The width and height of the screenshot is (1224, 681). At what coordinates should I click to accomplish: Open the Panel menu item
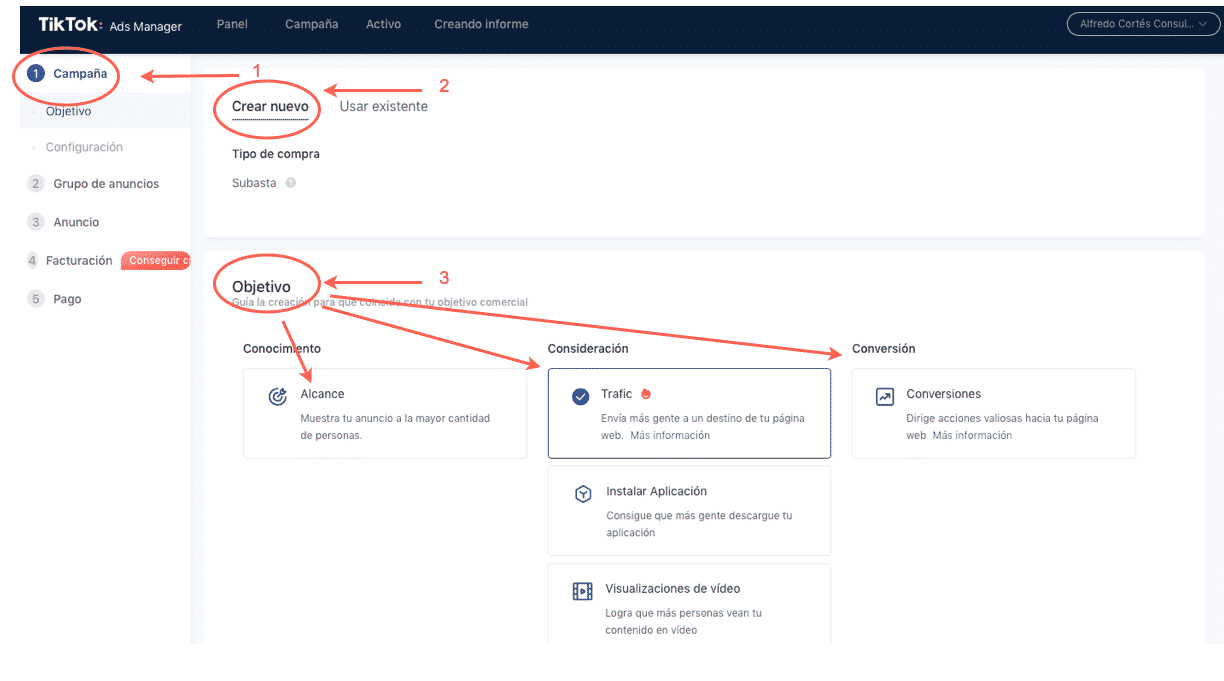pos(232,23)
